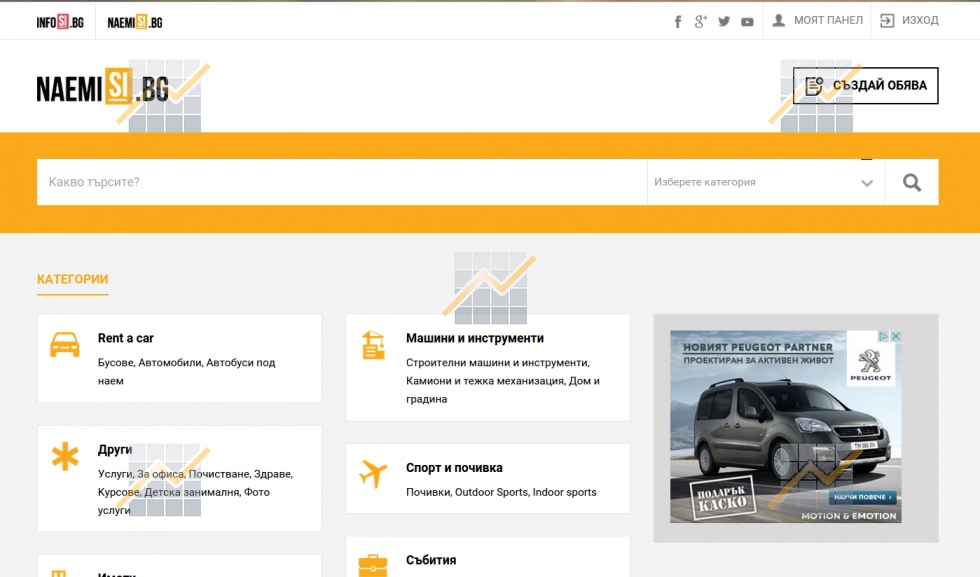This screenshot has height=577, width=980.
Task: Click 'Строителни машини и инструменти' description text
Action: (498, 363)
